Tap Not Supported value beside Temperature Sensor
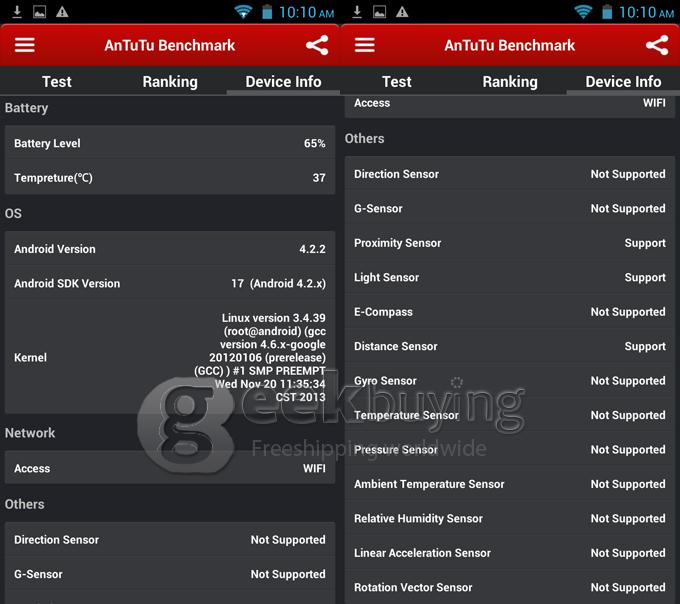680x604 pixels. (628, 415)
